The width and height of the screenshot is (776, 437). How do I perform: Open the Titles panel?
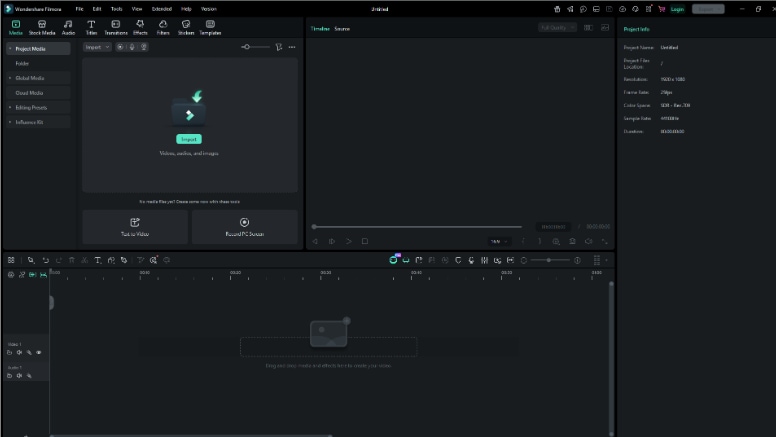(91, 28)
